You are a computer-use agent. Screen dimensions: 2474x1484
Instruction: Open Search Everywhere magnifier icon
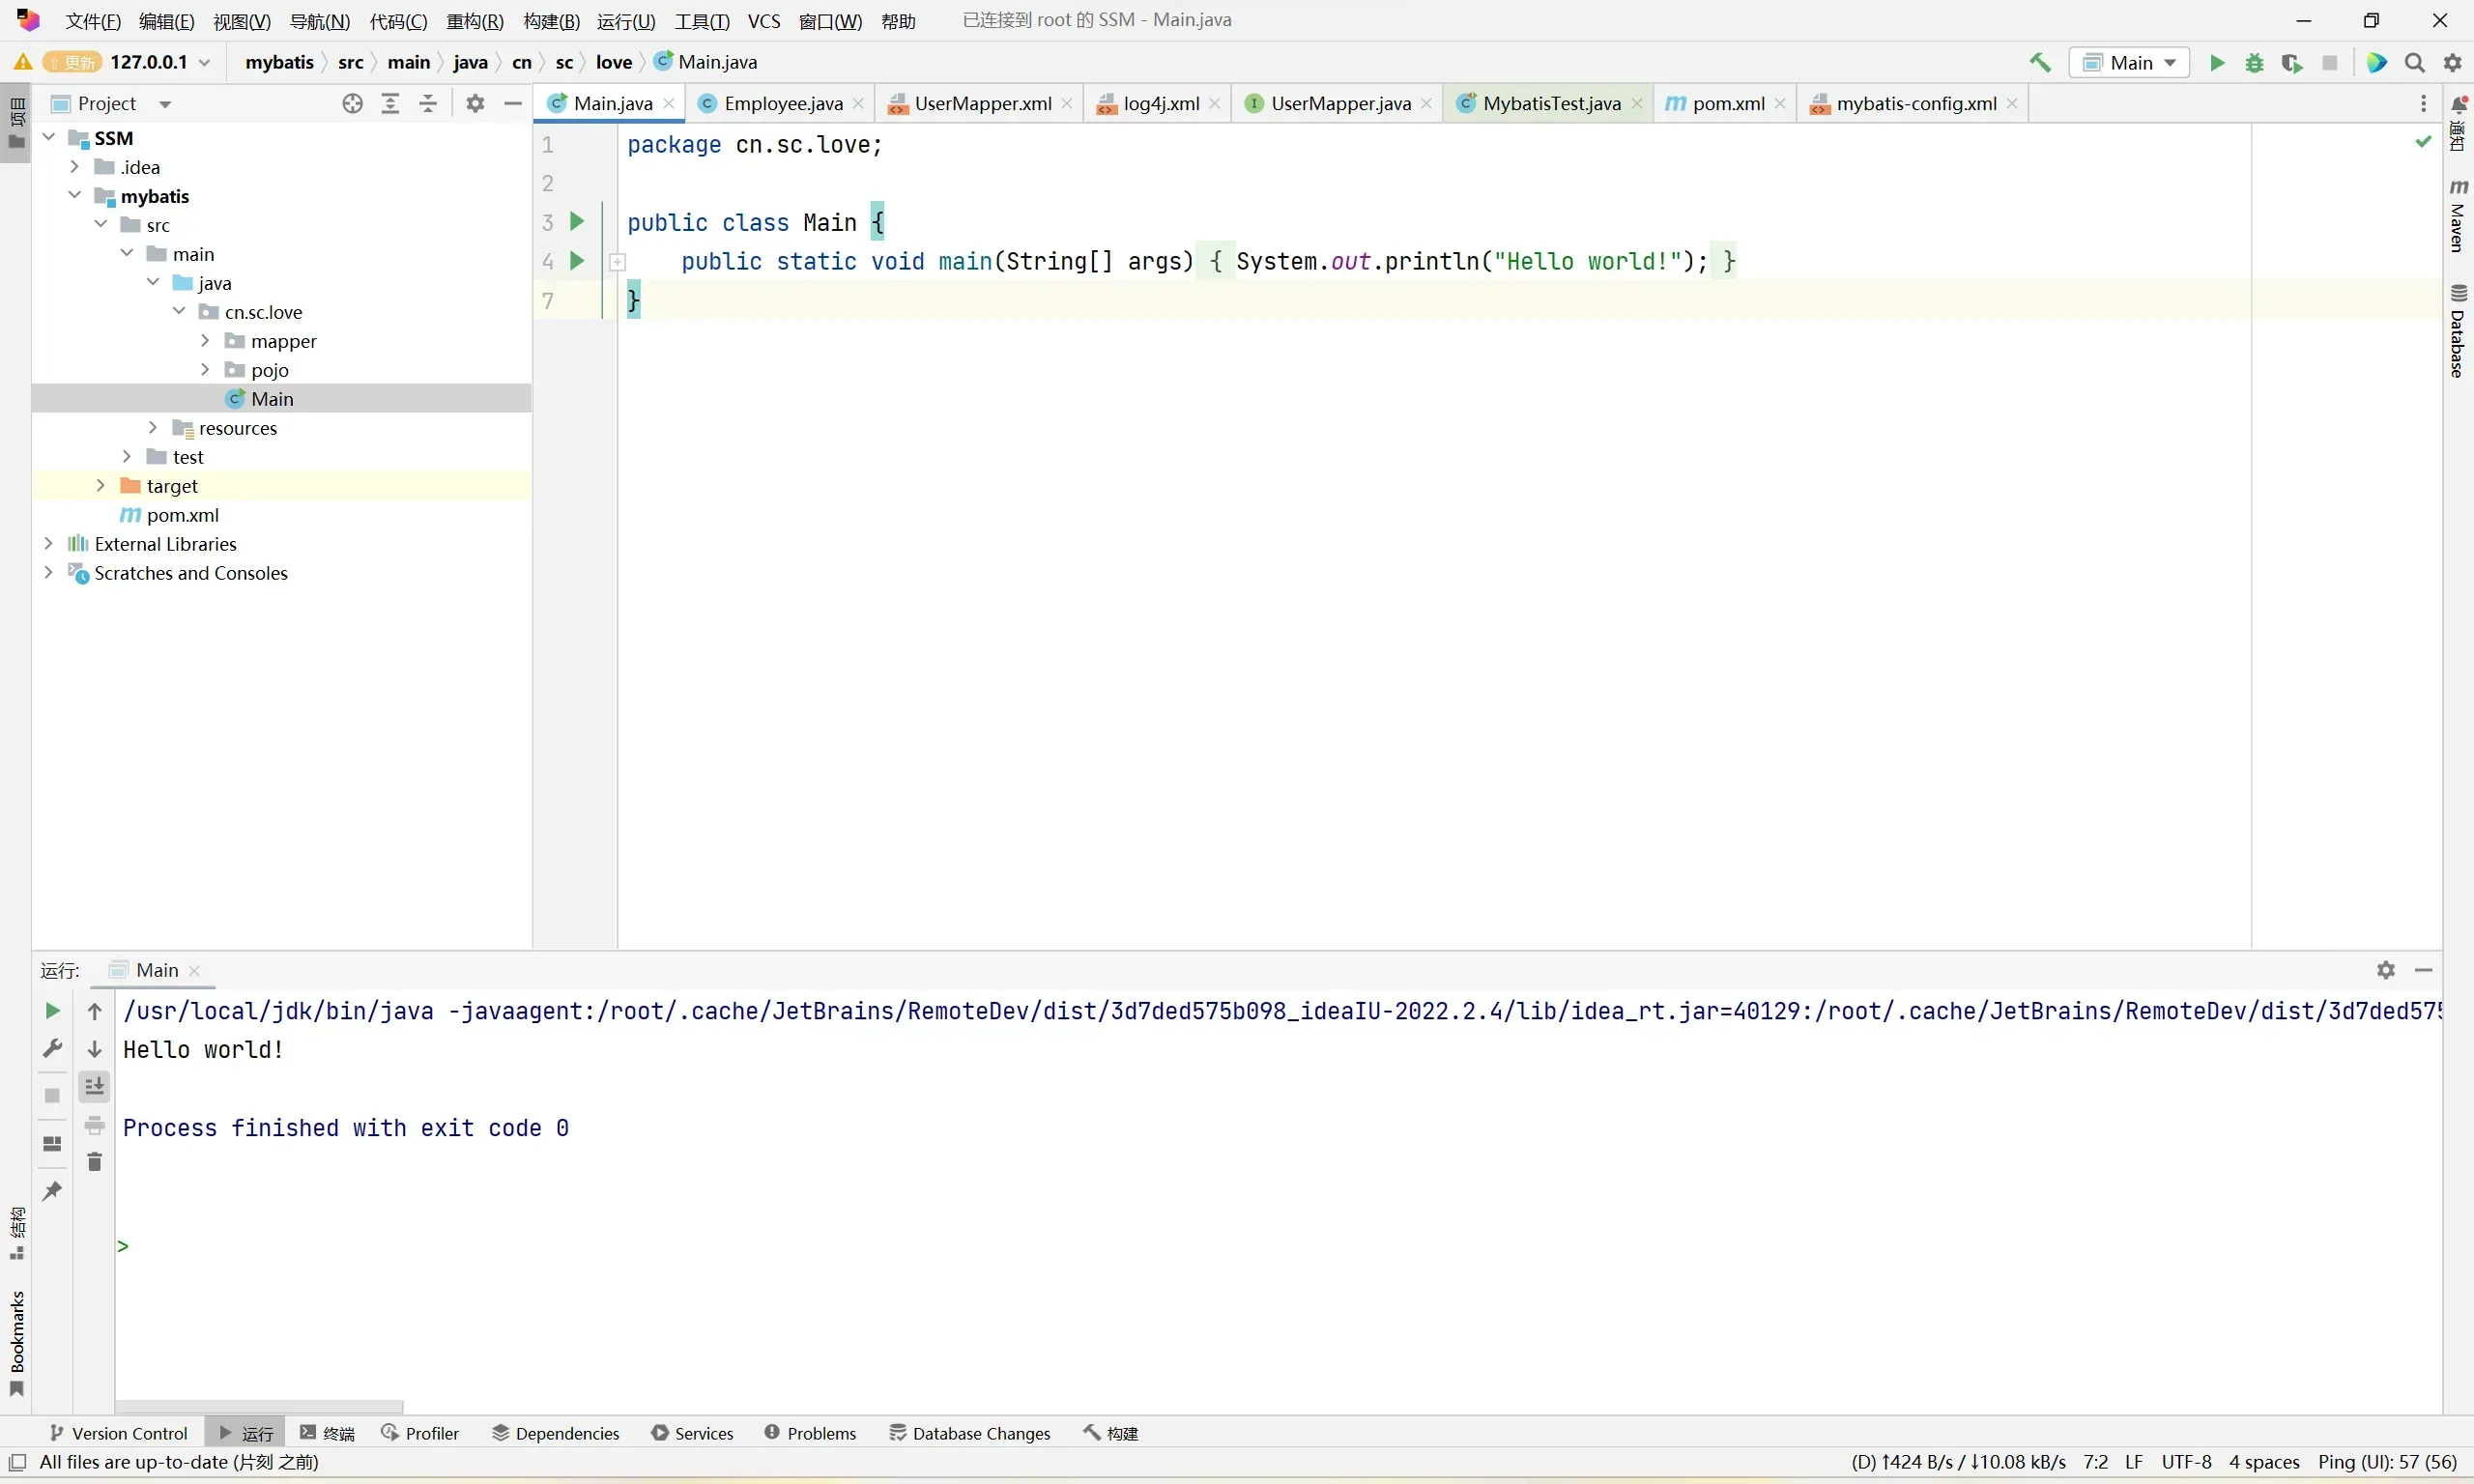(x=2414, y=63)
